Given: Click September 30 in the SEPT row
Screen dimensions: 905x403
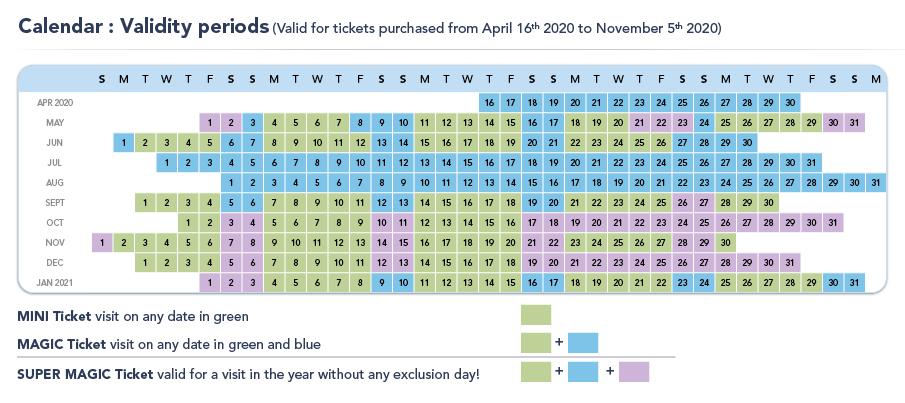Looking at the screenshot, I should (768, 202).
